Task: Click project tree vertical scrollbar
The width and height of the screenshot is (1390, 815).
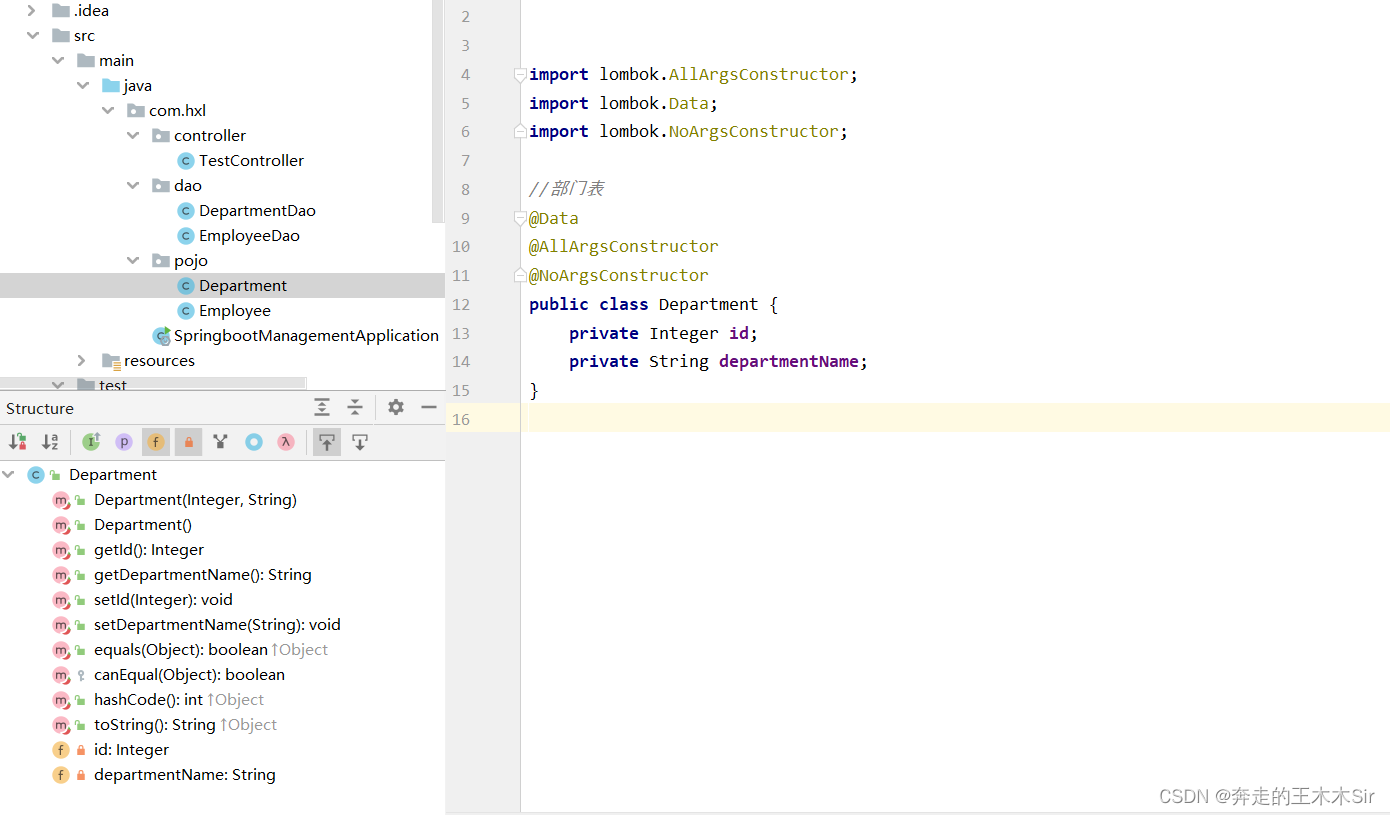Action: pyautogui.click(x=437, y=110)
